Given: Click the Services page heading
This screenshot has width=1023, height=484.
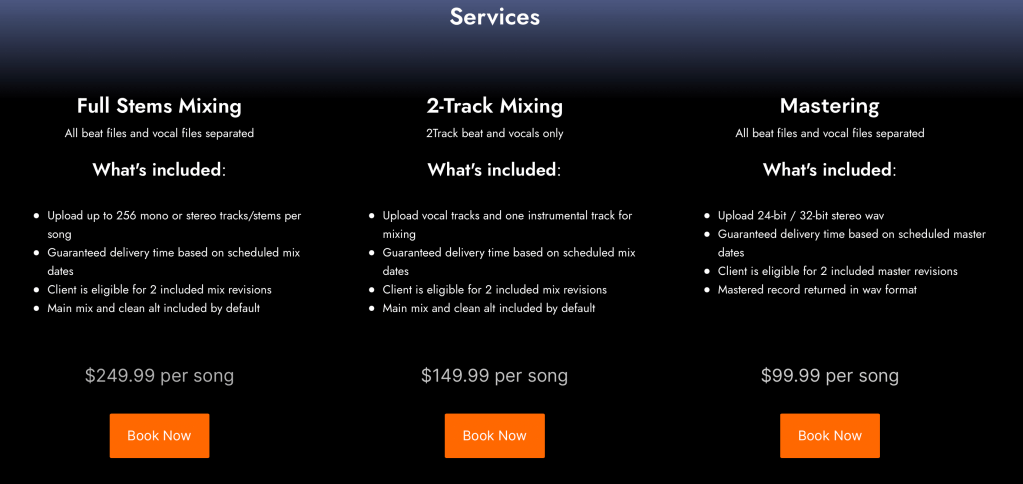Looking at the screenshot, I should click(494, 17).
